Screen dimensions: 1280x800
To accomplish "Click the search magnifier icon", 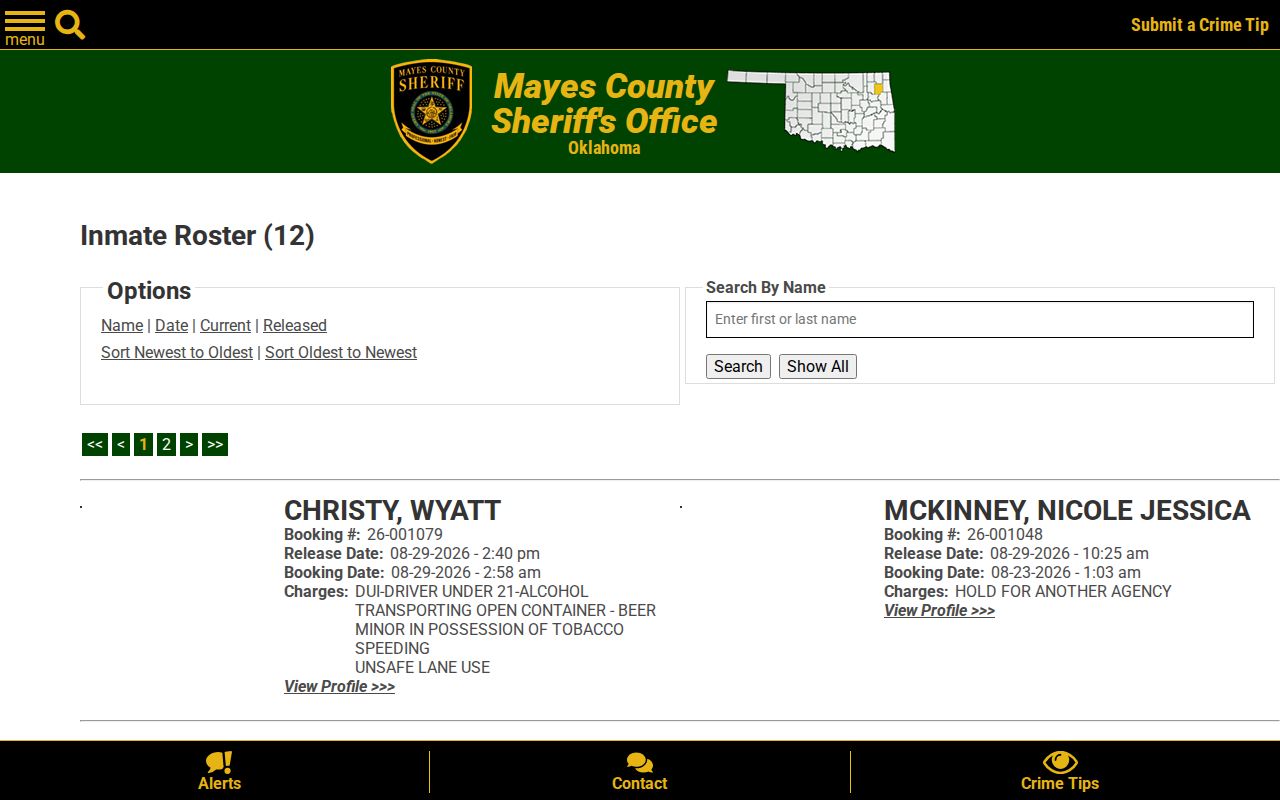I will 70,24.
